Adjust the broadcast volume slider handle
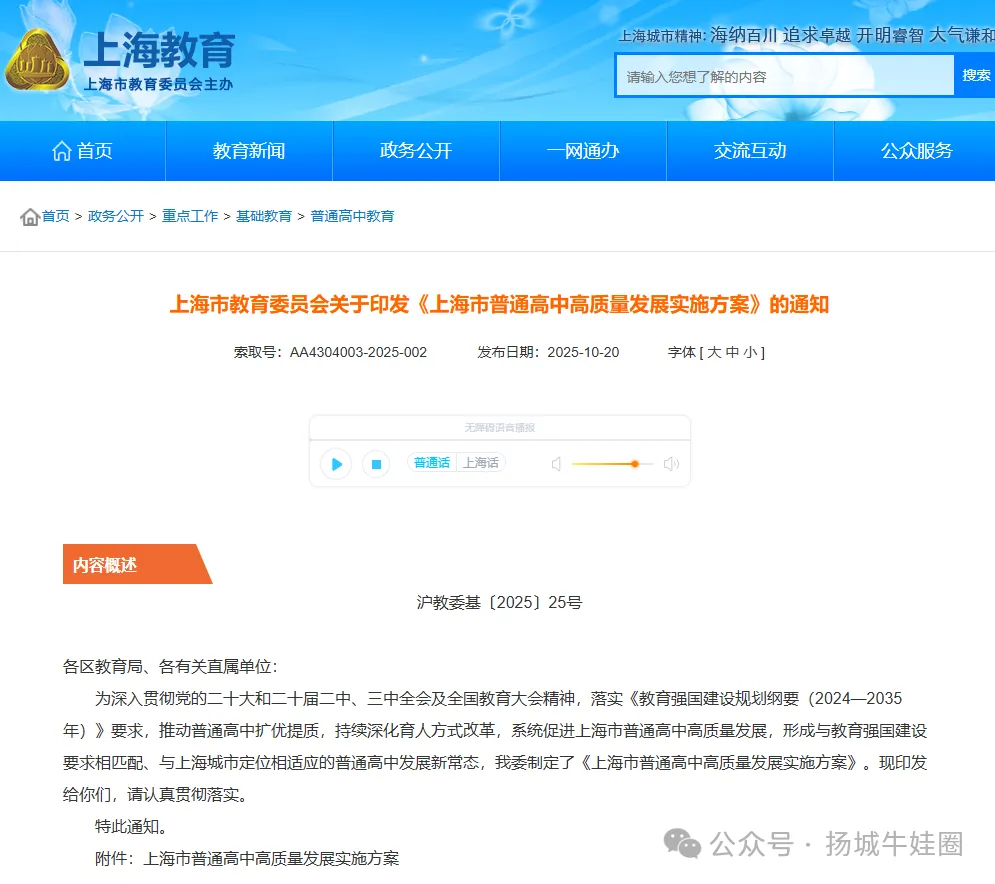 (x=635, y=463)
